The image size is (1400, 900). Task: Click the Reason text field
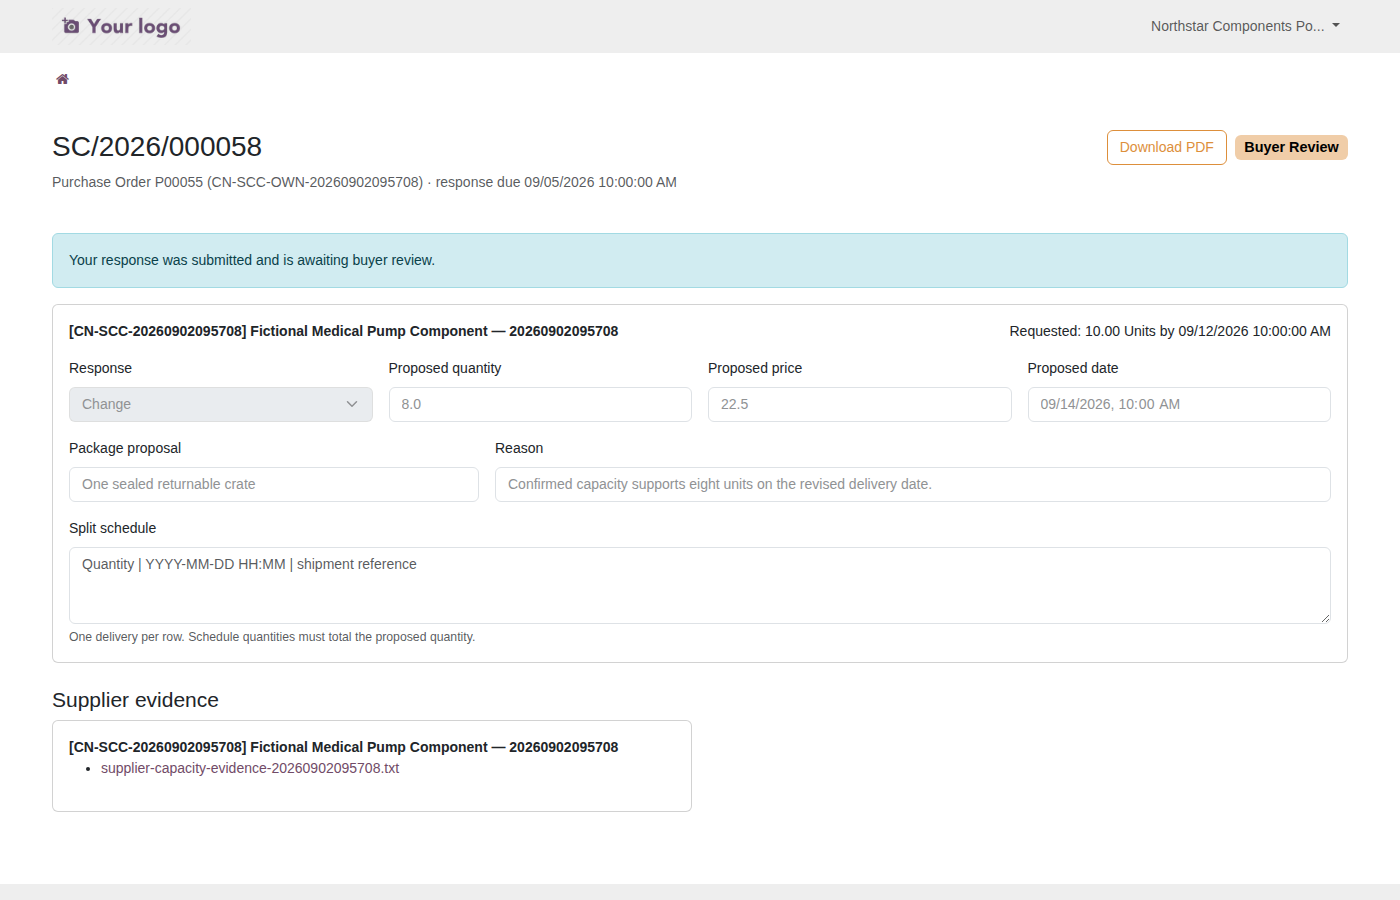coord(913,484)
